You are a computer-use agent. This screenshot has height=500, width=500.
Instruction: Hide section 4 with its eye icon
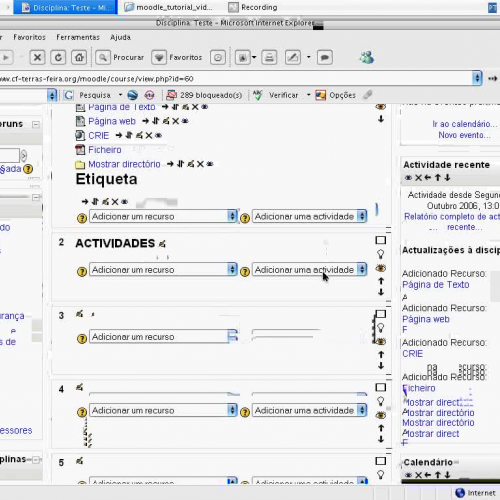pyautogui.click(x=381, y=415)
